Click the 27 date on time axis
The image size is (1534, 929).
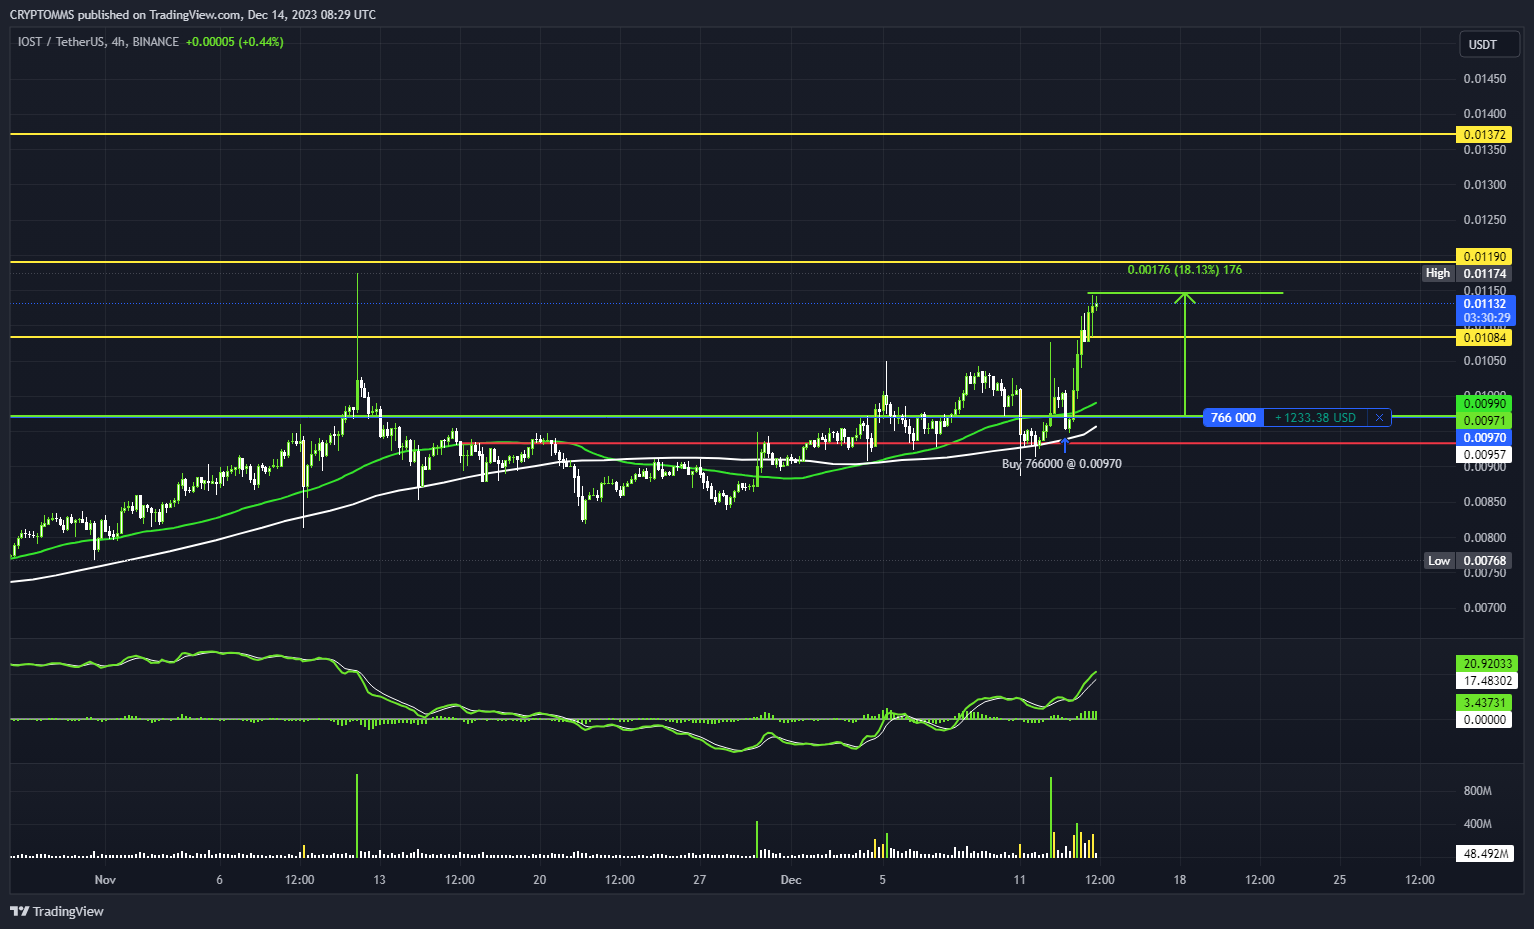[700, 880]
